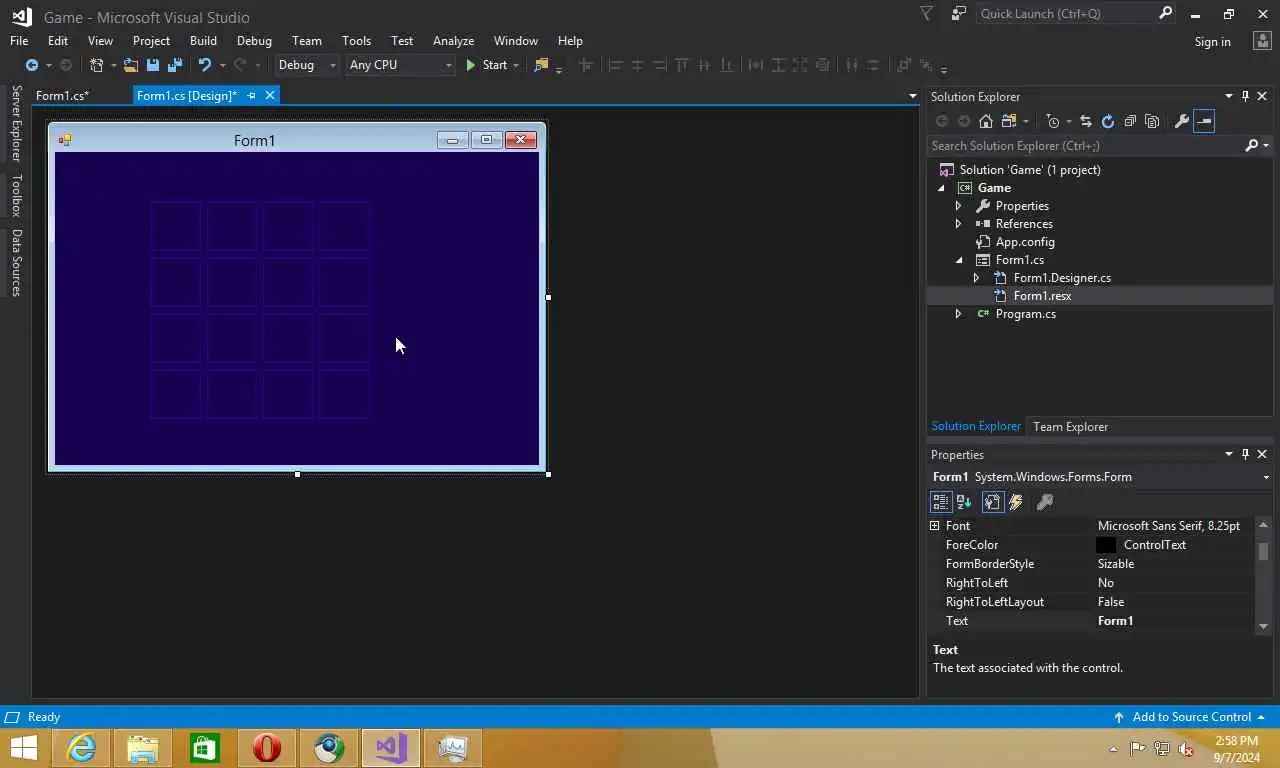Image resolution: width=1280 pixels, height=768 pixels.
Task: Open the Tools menu
Action: click(356, 41)
